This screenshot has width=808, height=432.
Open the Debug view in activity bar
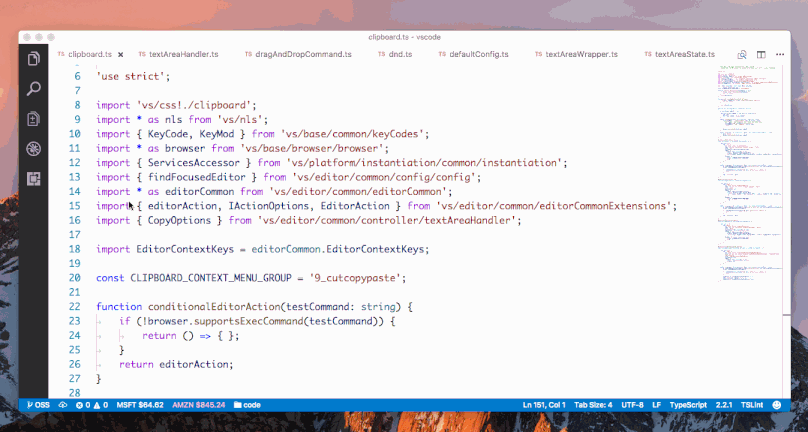tap(33, 149)
